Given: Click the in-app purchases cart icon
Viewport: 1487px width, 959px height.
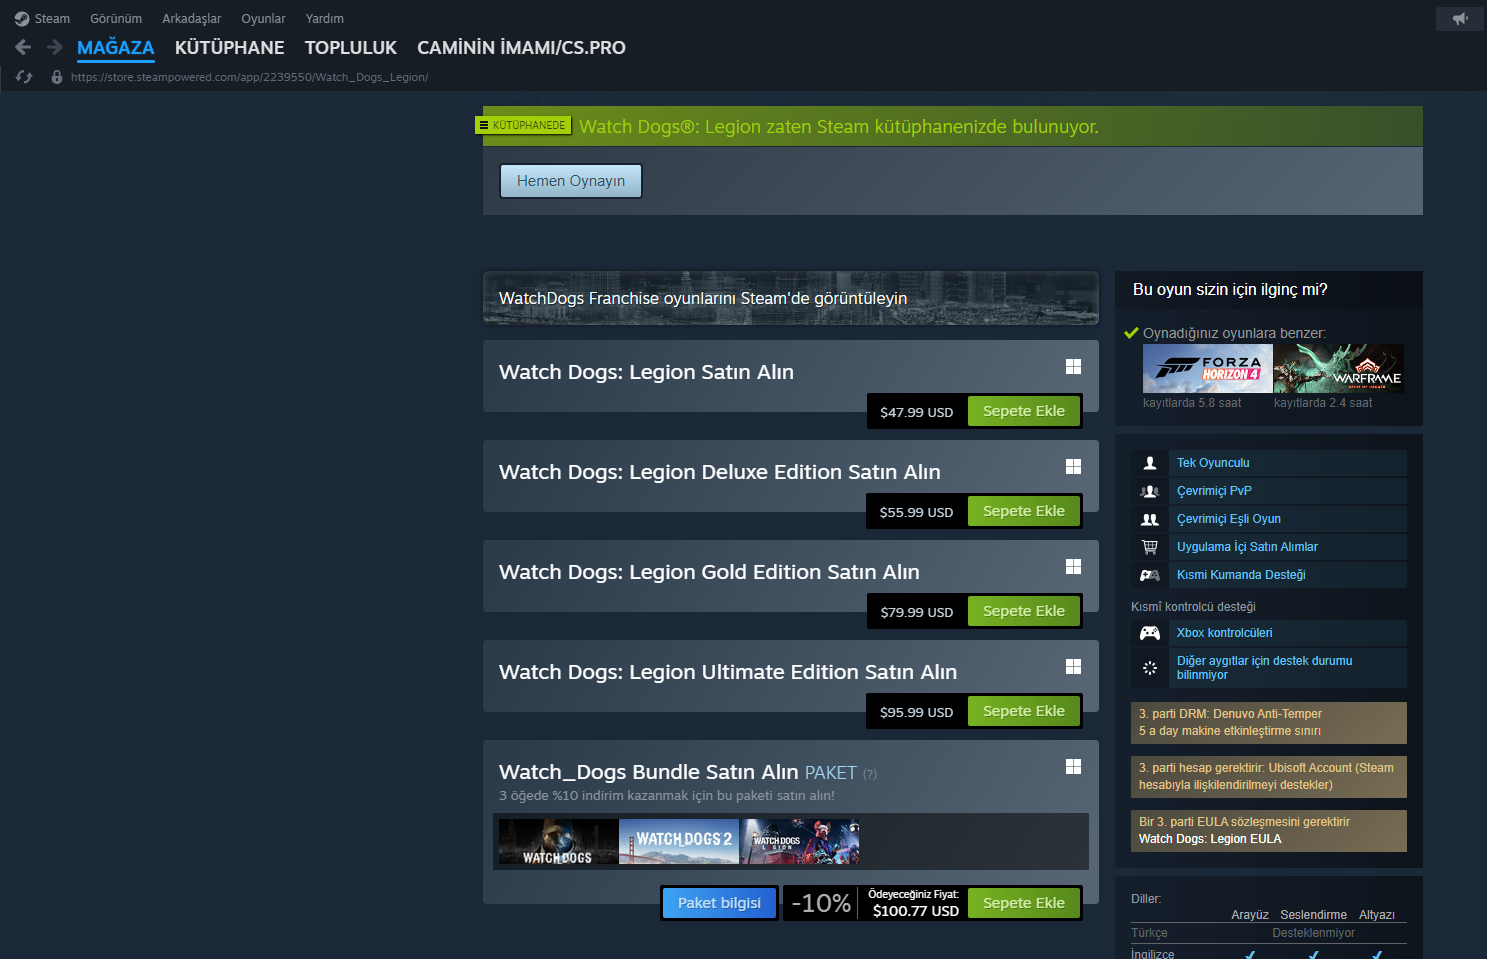Looking at the screenshot, I should (x=1150, y=547).
